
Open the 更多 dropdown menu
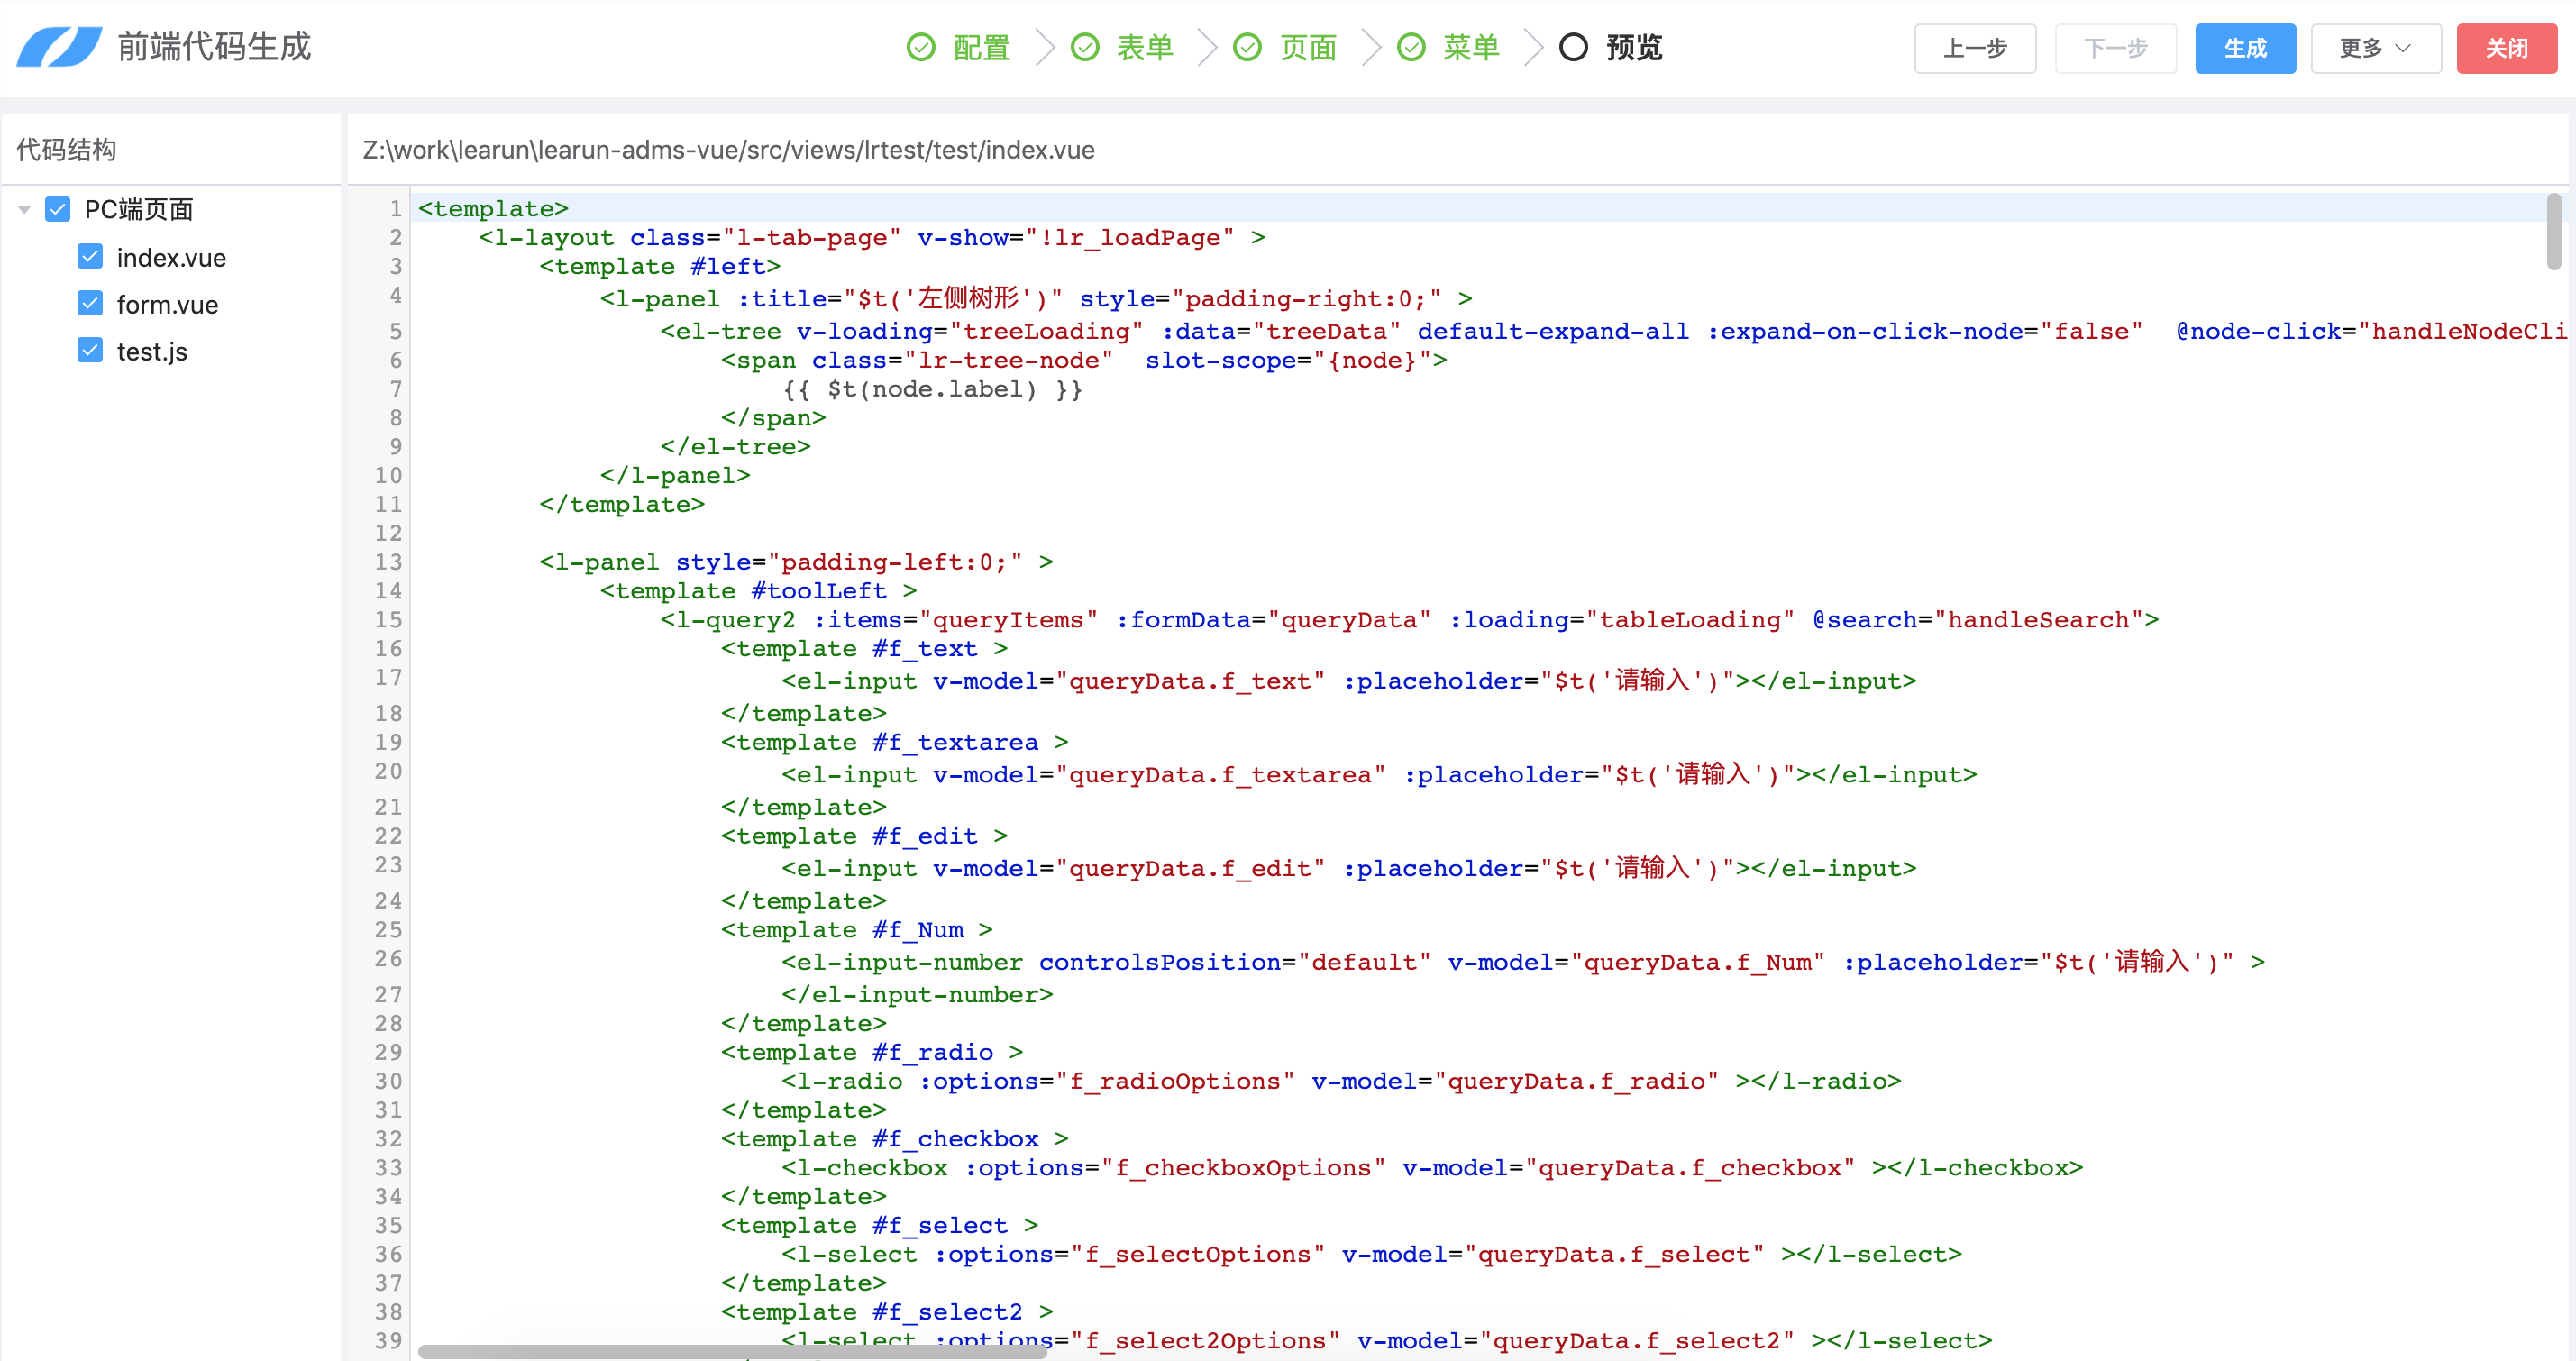(2375, 48)
